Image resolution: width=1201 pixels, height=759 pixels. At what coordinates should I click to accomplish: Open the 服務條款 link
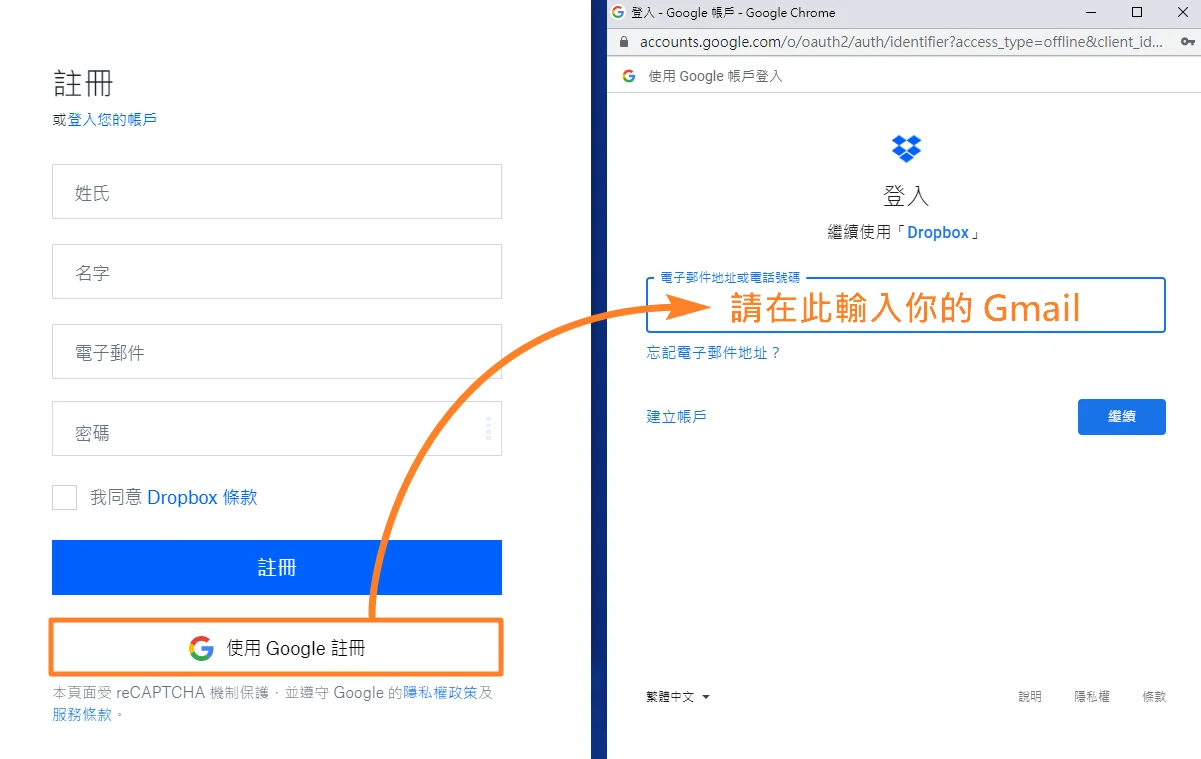tap(82, 715)
